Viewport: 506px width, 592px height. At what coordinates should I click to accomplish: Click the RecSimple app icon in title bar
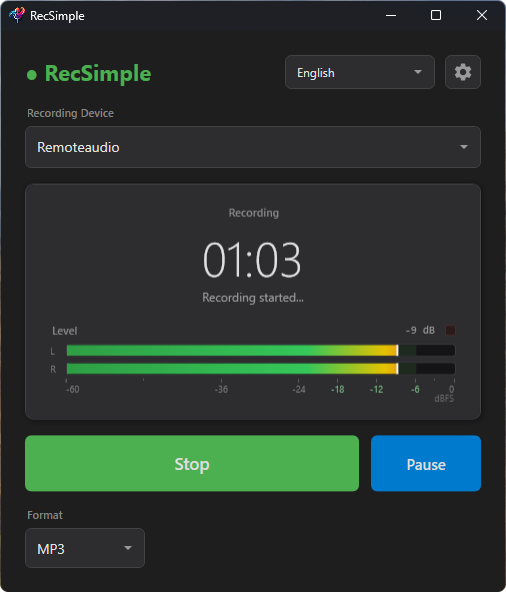(17, 15)
